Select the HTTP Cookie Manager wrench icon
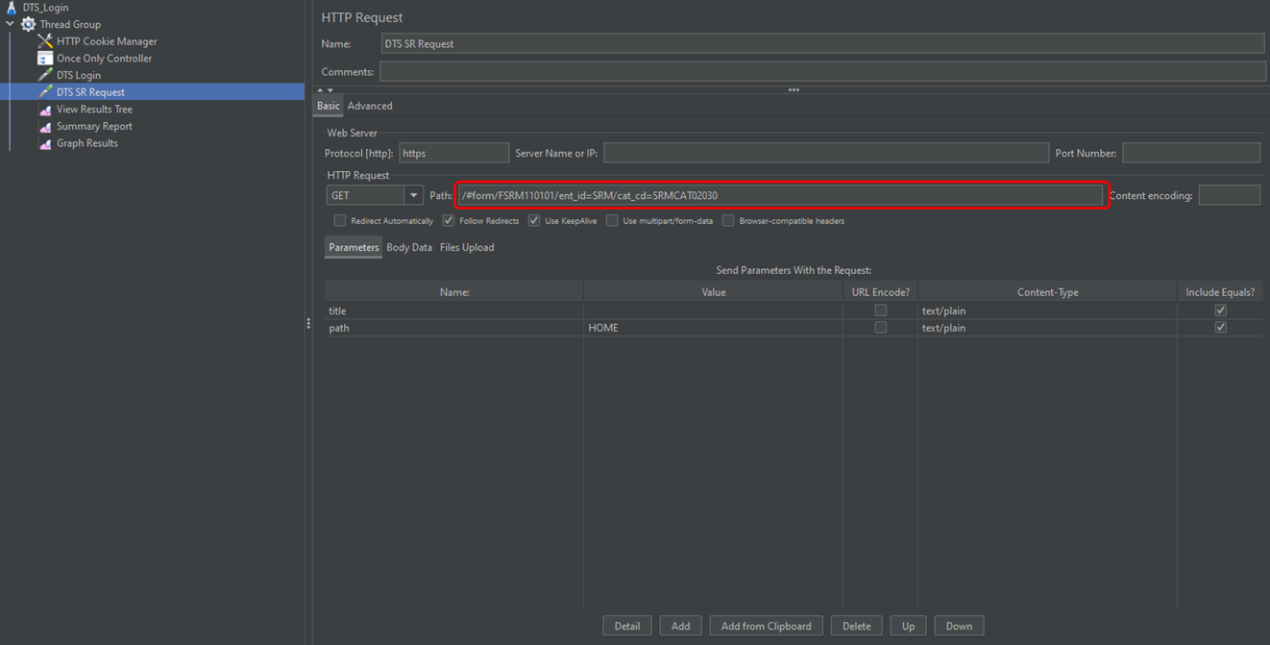This screenshot has width=1270, height=645. (45, 41)
